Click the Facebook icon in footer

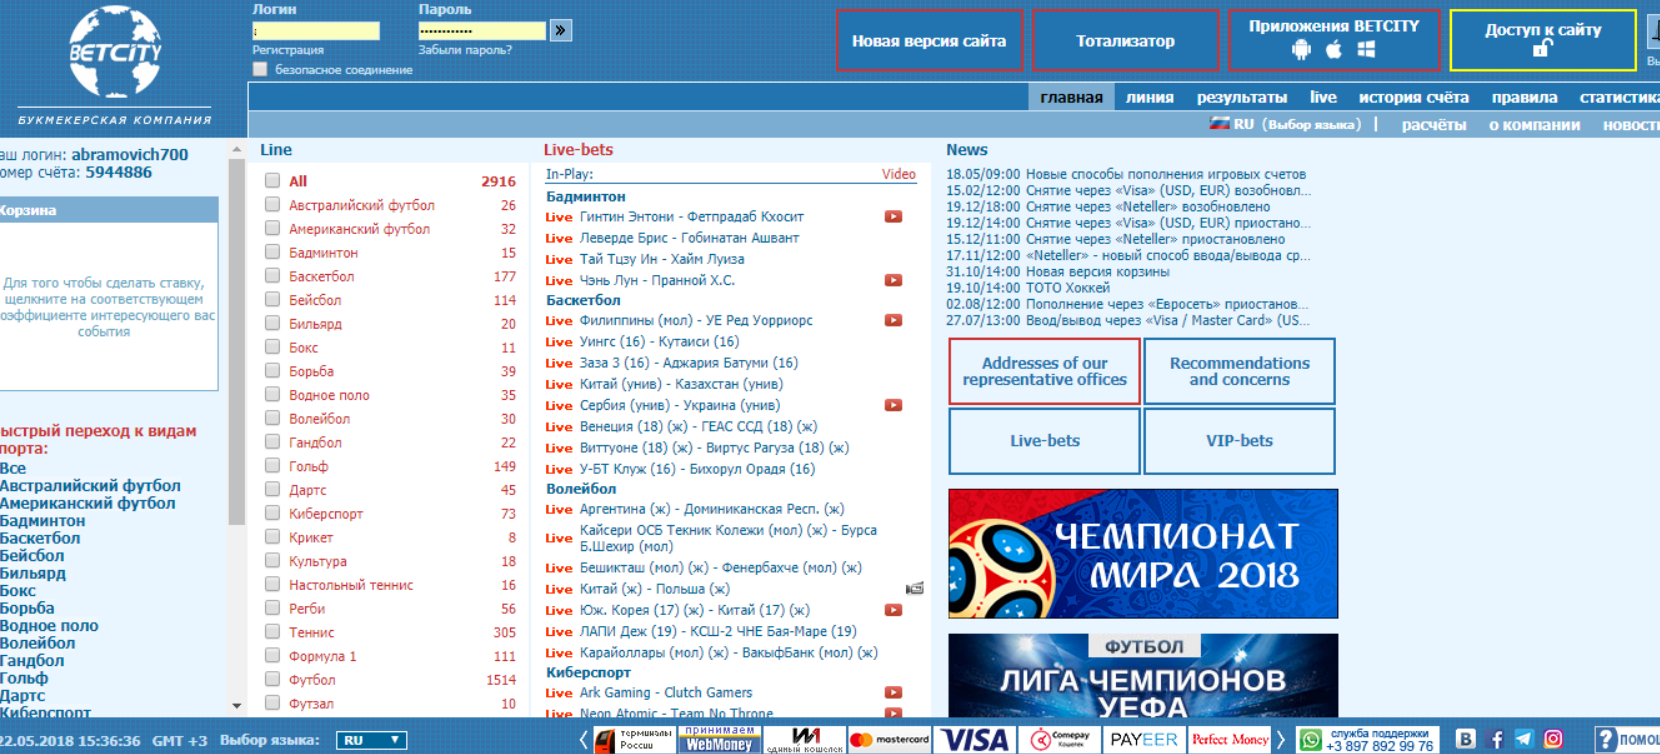point(1496,739)
